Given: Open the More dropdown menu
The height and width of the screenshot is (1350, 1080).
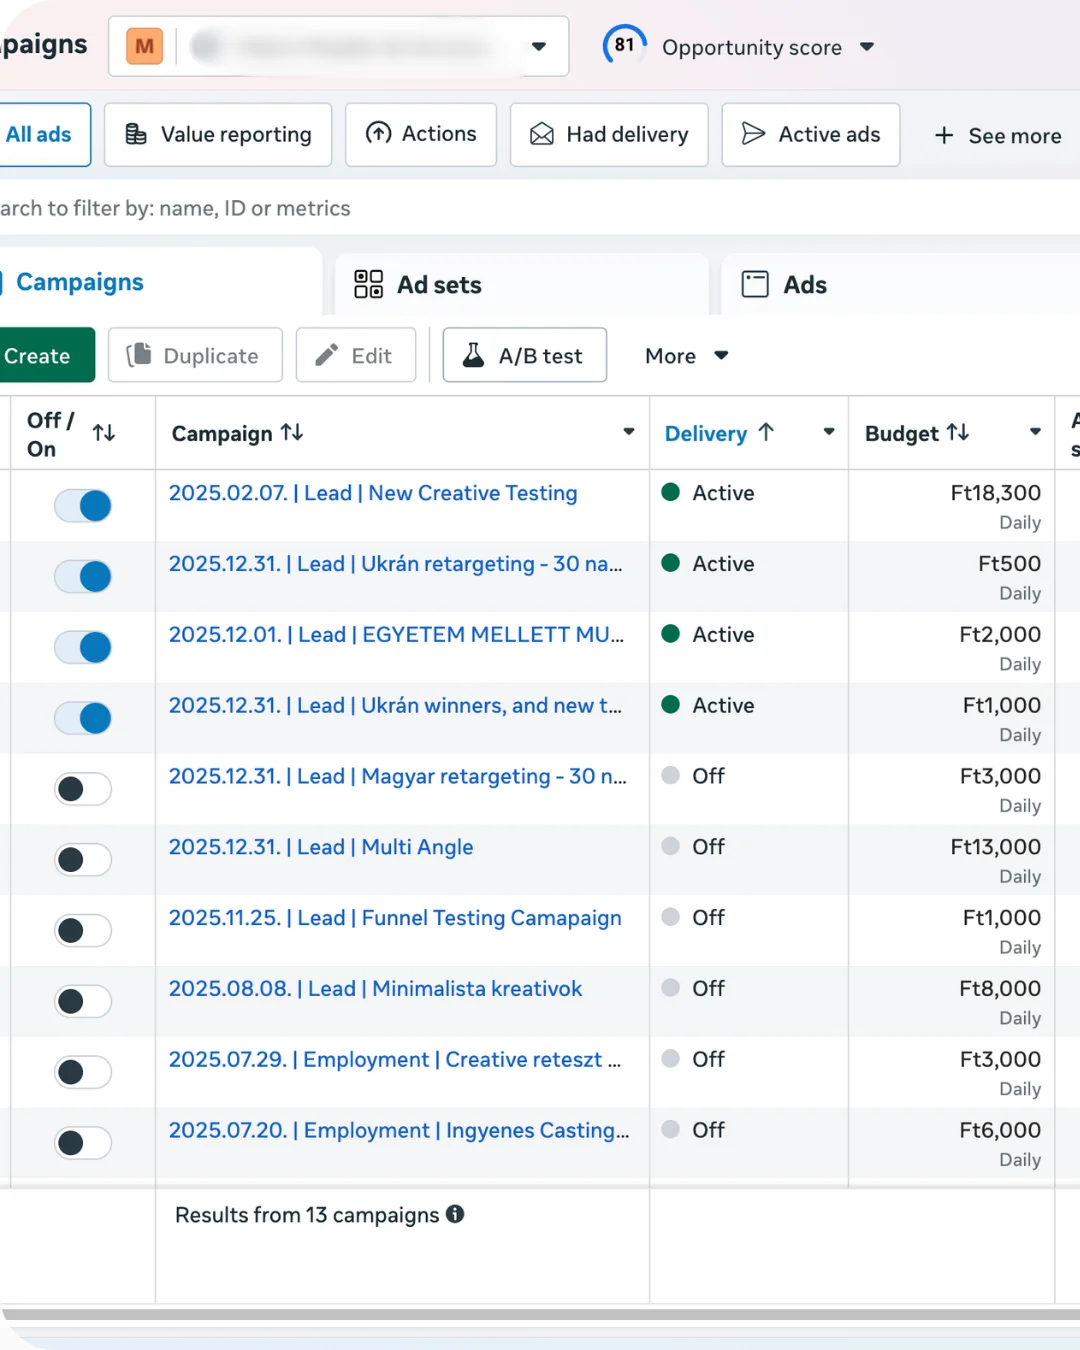Looking at the screenshot, I should (687, 356).
